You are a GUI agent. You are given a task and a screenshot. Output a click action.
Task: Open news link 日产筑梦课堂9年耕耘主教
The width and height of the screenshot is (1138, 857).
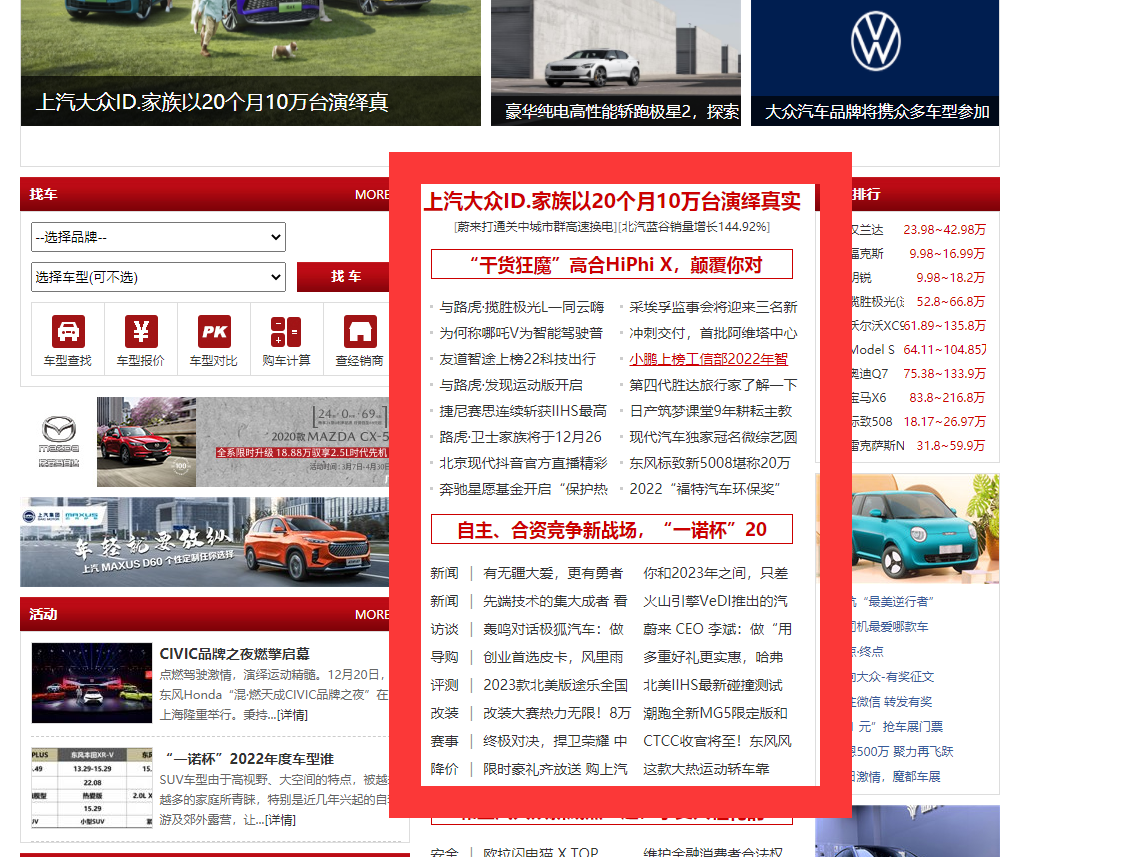tap(711, 411)
